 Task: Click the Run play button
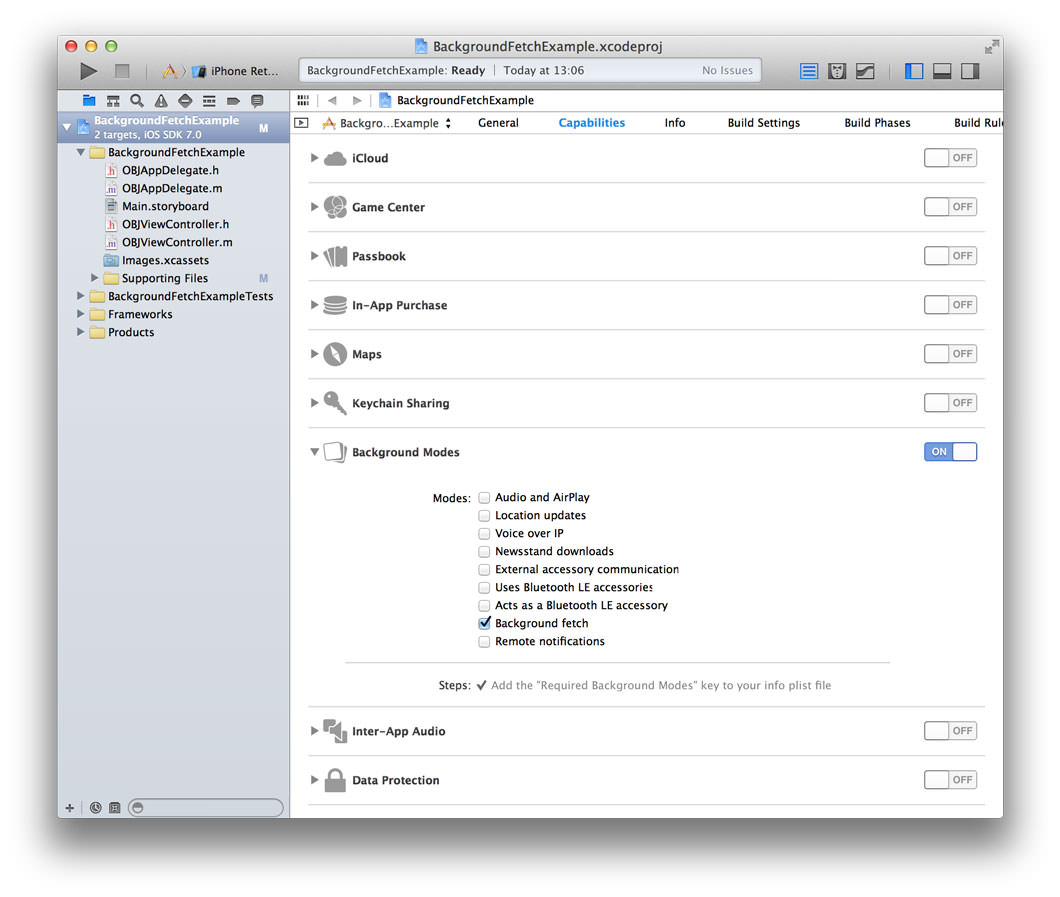(89, 71)
